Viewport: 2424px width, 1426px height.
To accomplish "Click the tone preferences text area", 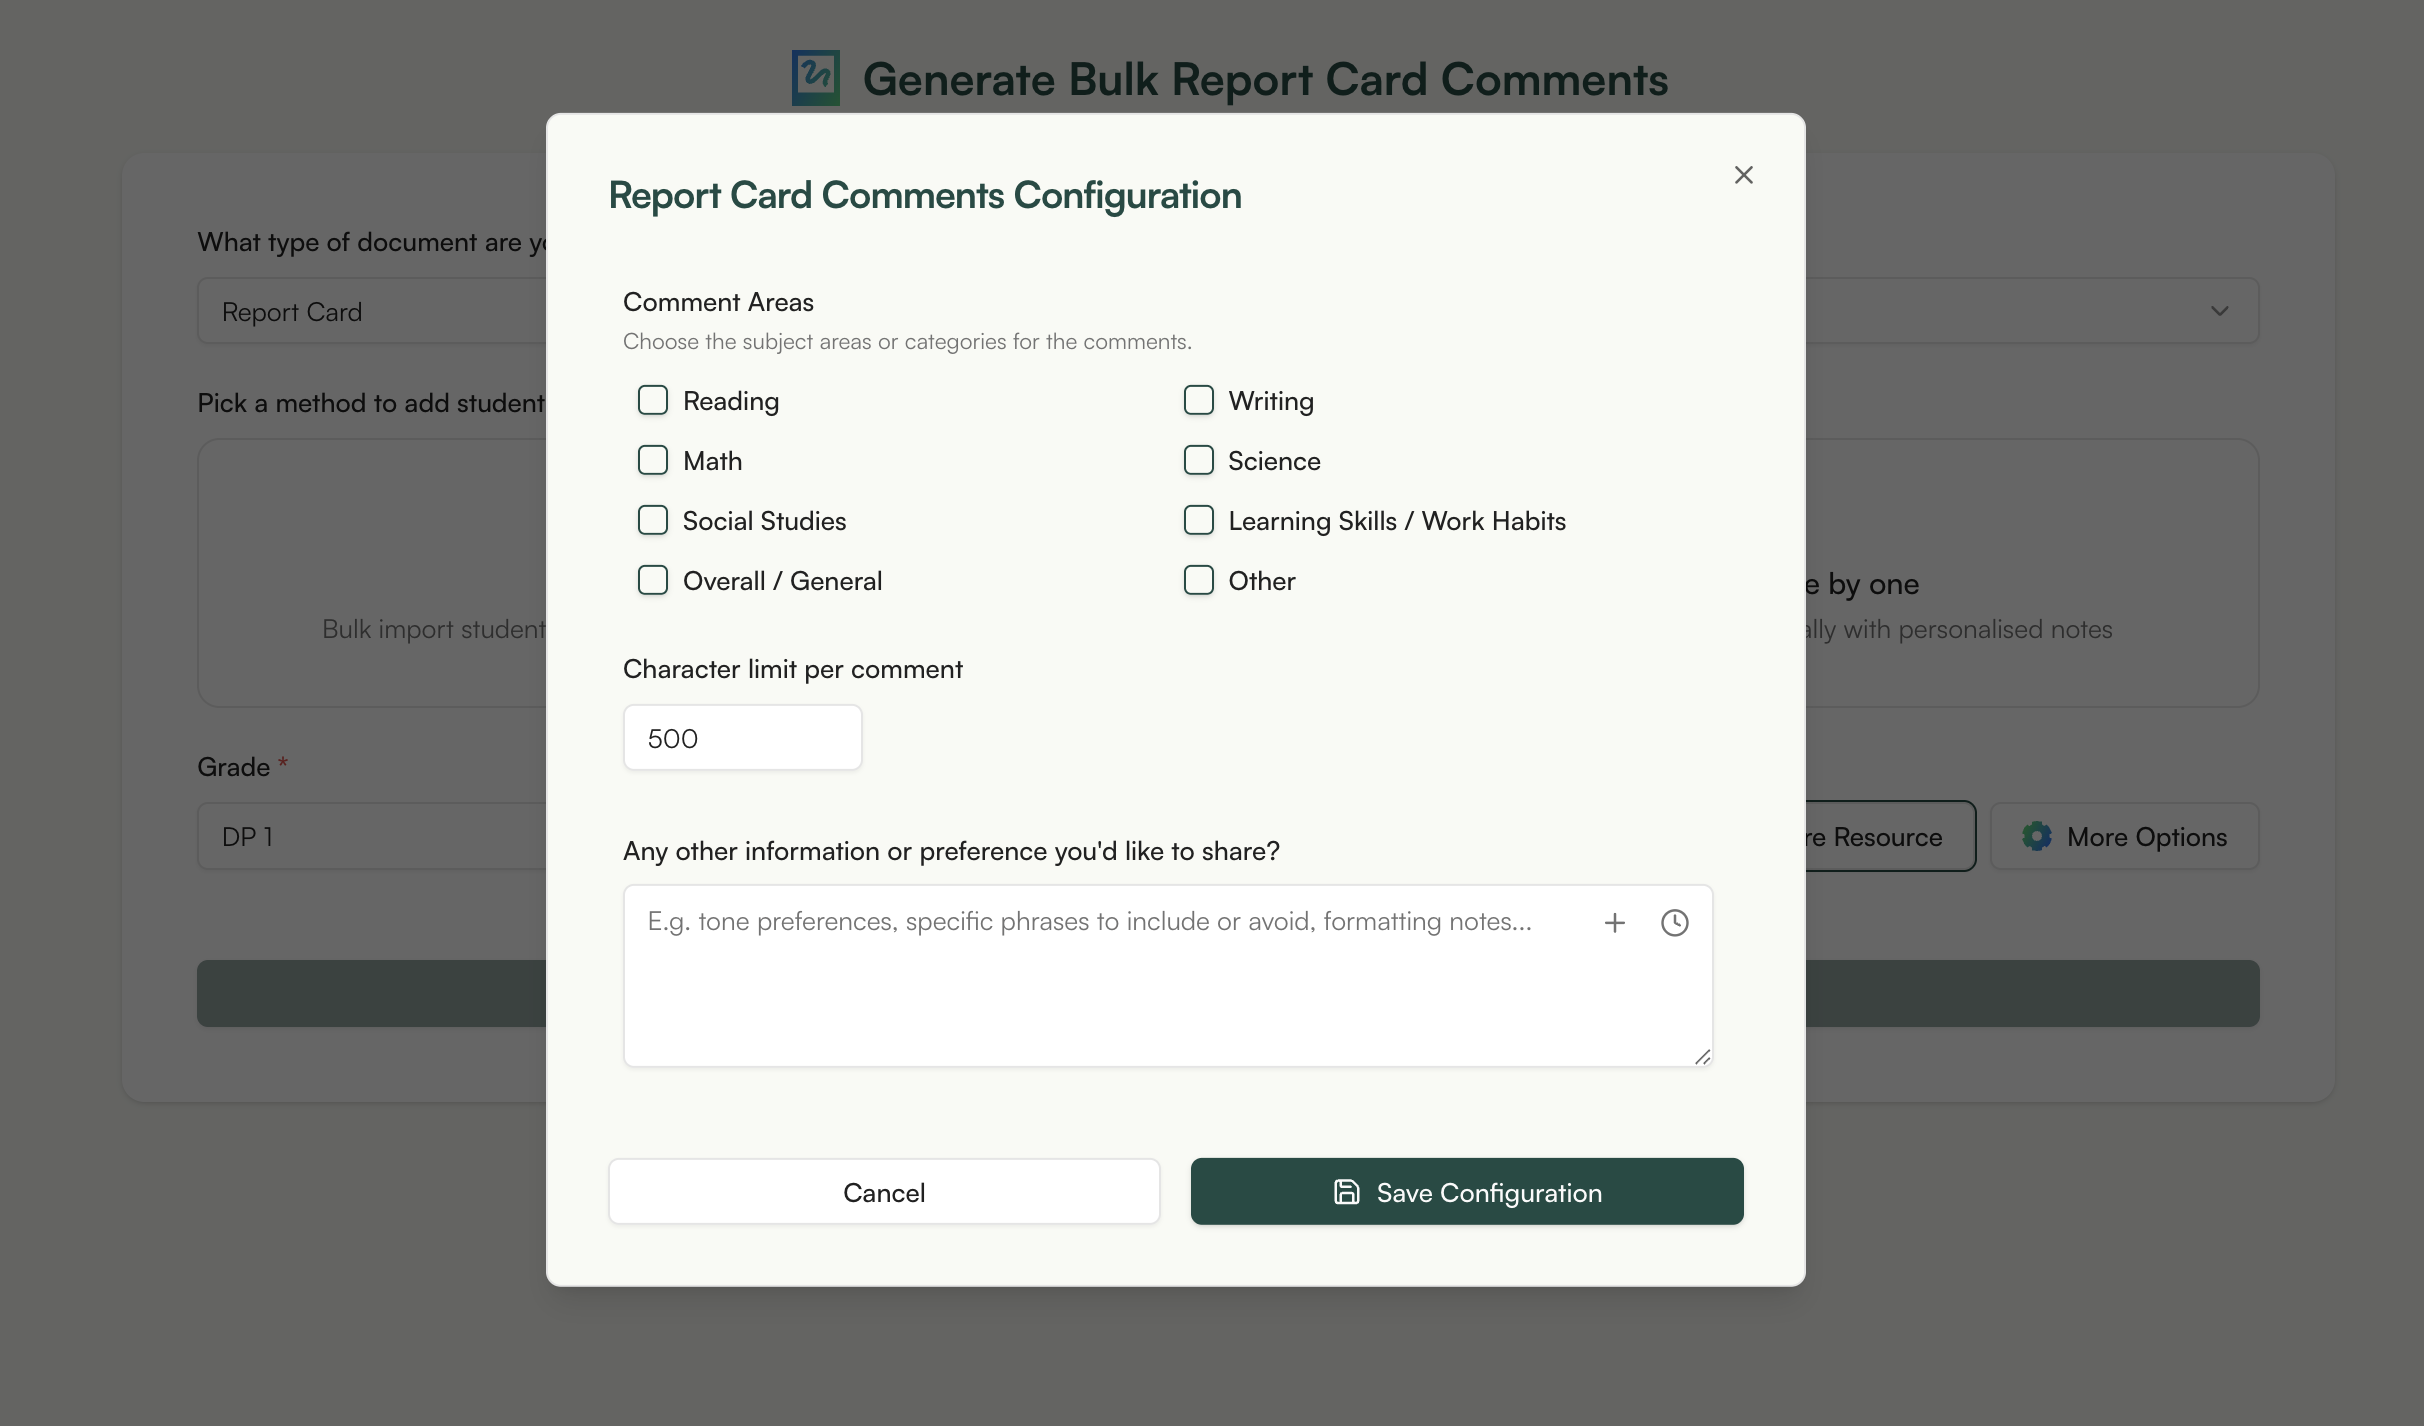I will [x=1100, y=975].
